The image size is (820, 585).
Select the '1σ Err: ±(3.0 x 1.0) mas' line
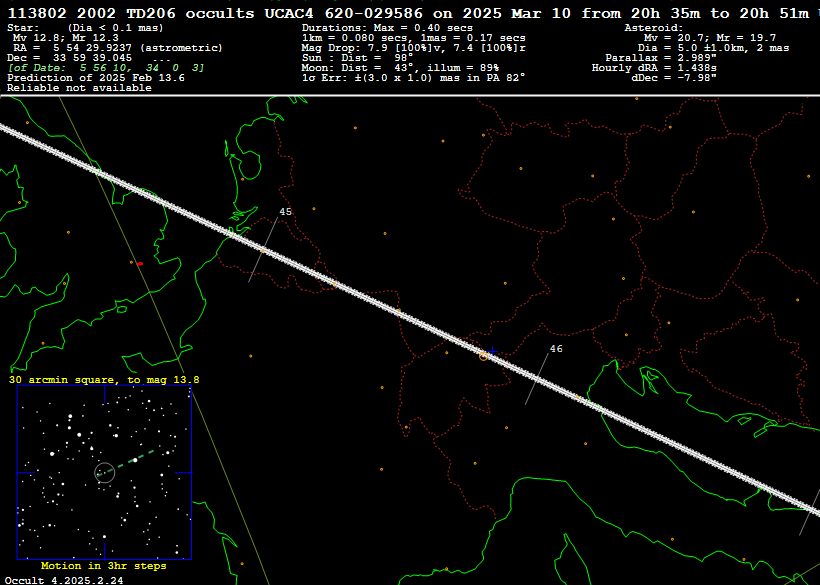point(414,78)
